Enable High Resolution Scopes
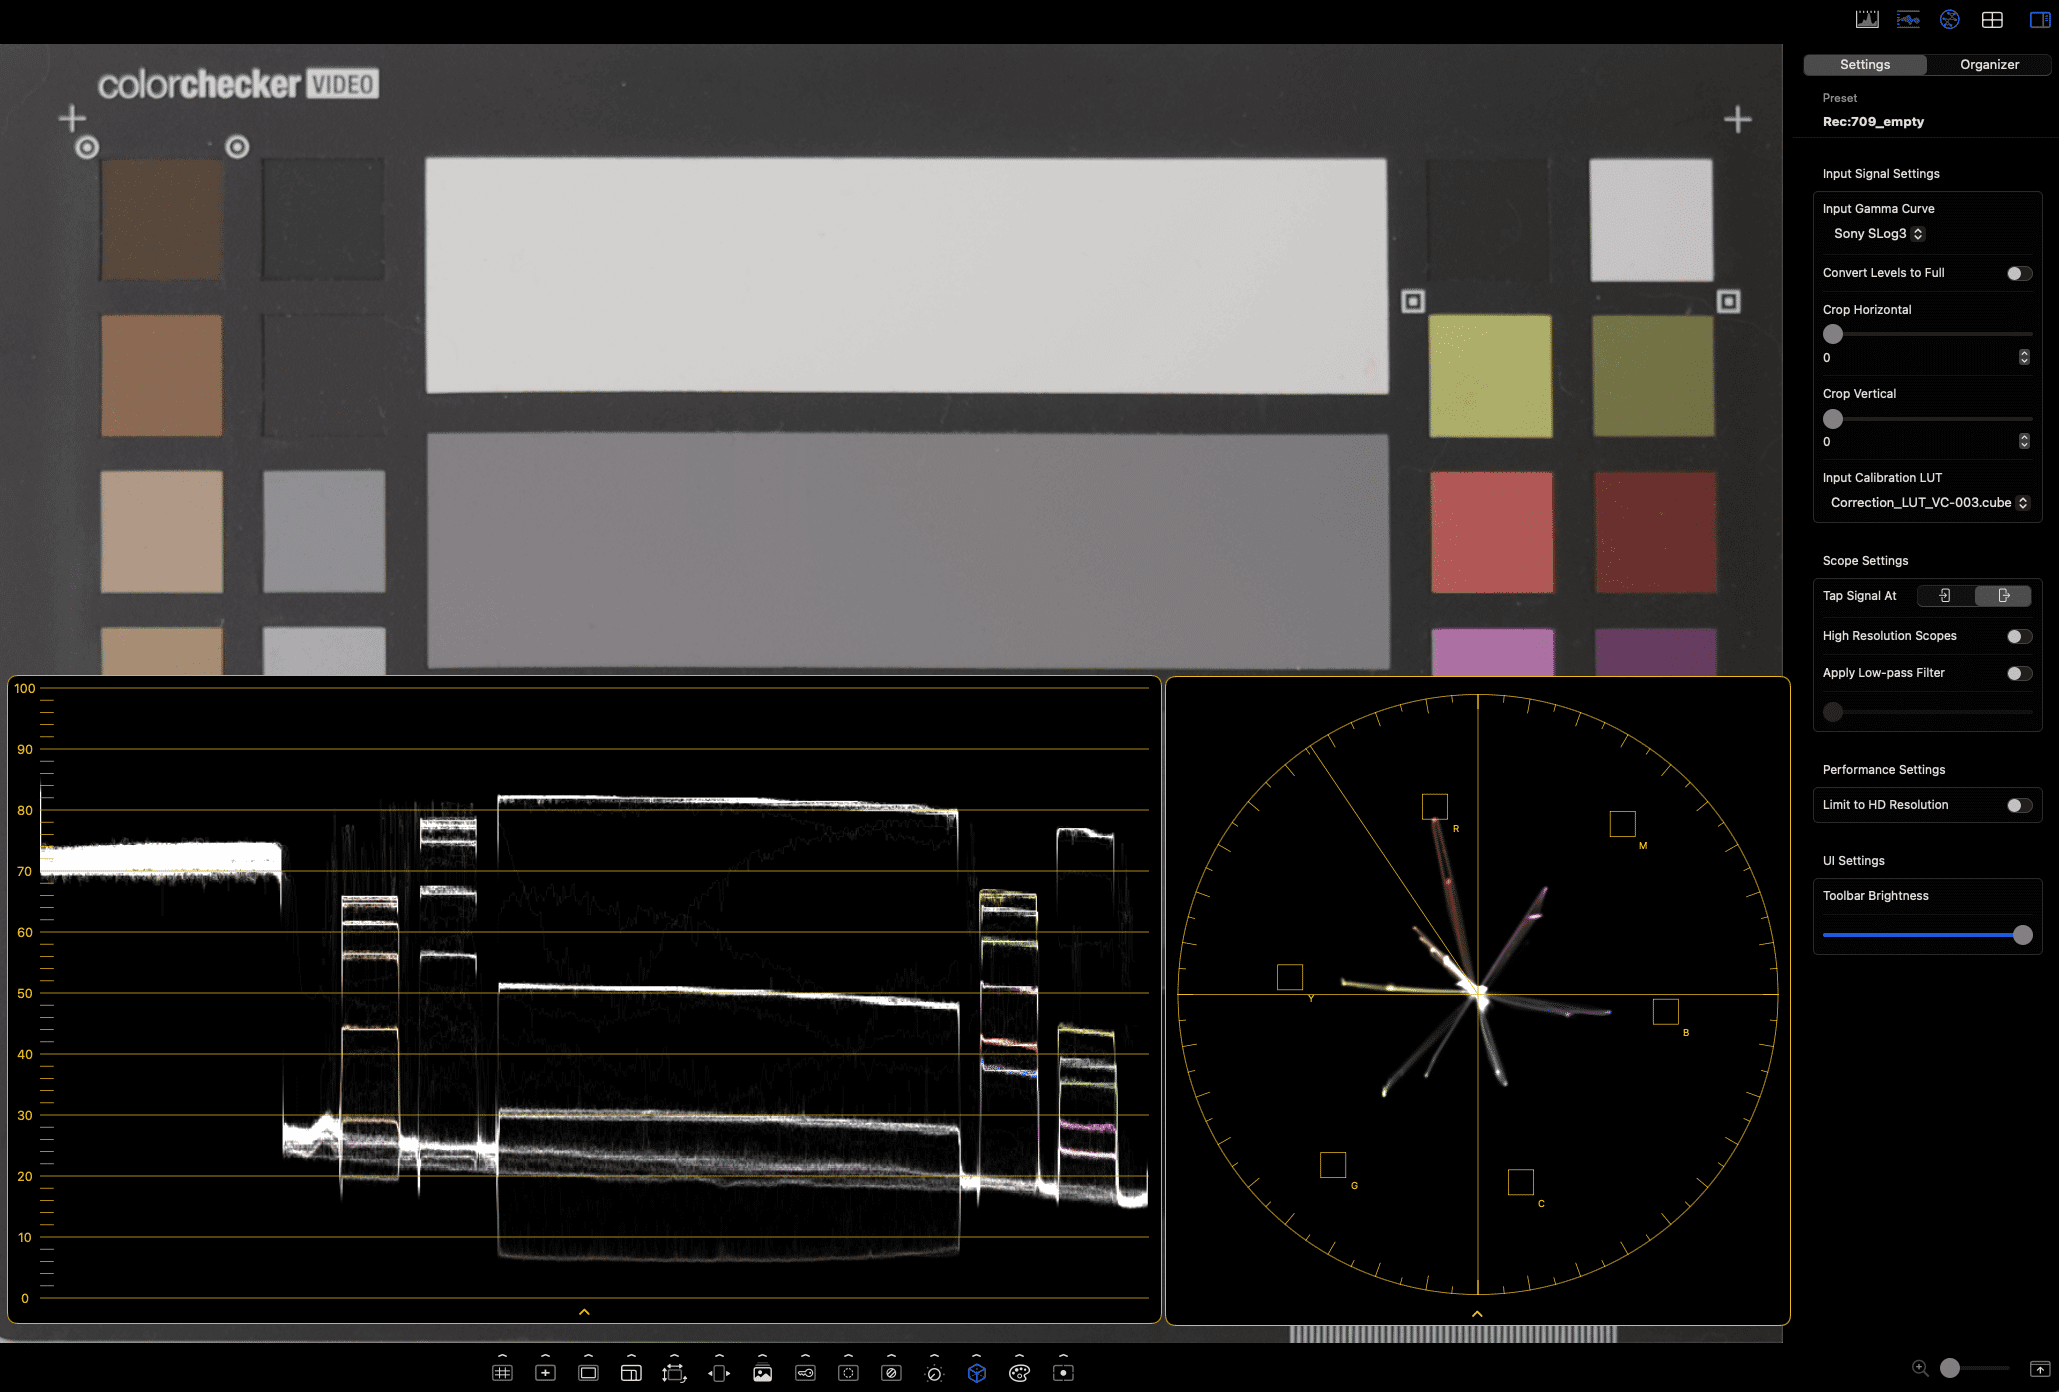The width and height of the screenshot is (2059, 1392). point(2016,635)
